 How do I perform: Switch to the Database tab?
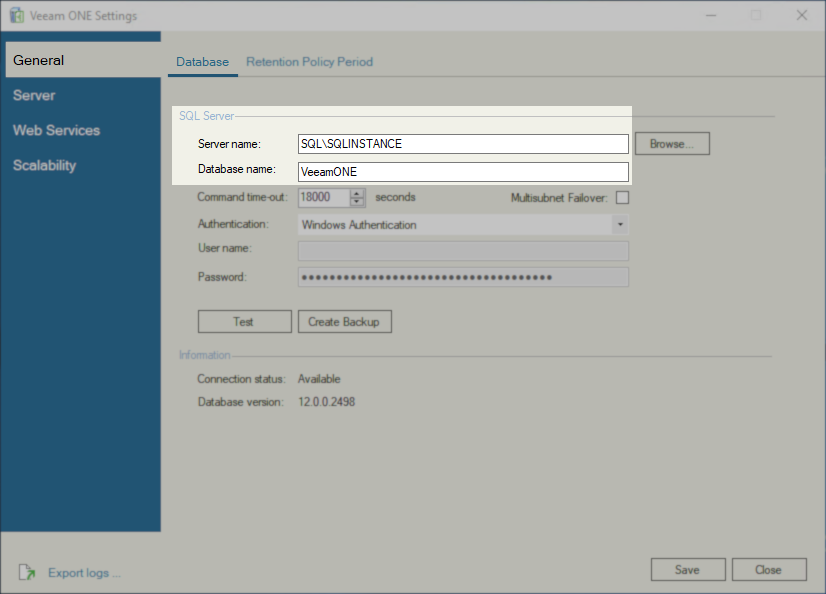[x=202, y=62]
